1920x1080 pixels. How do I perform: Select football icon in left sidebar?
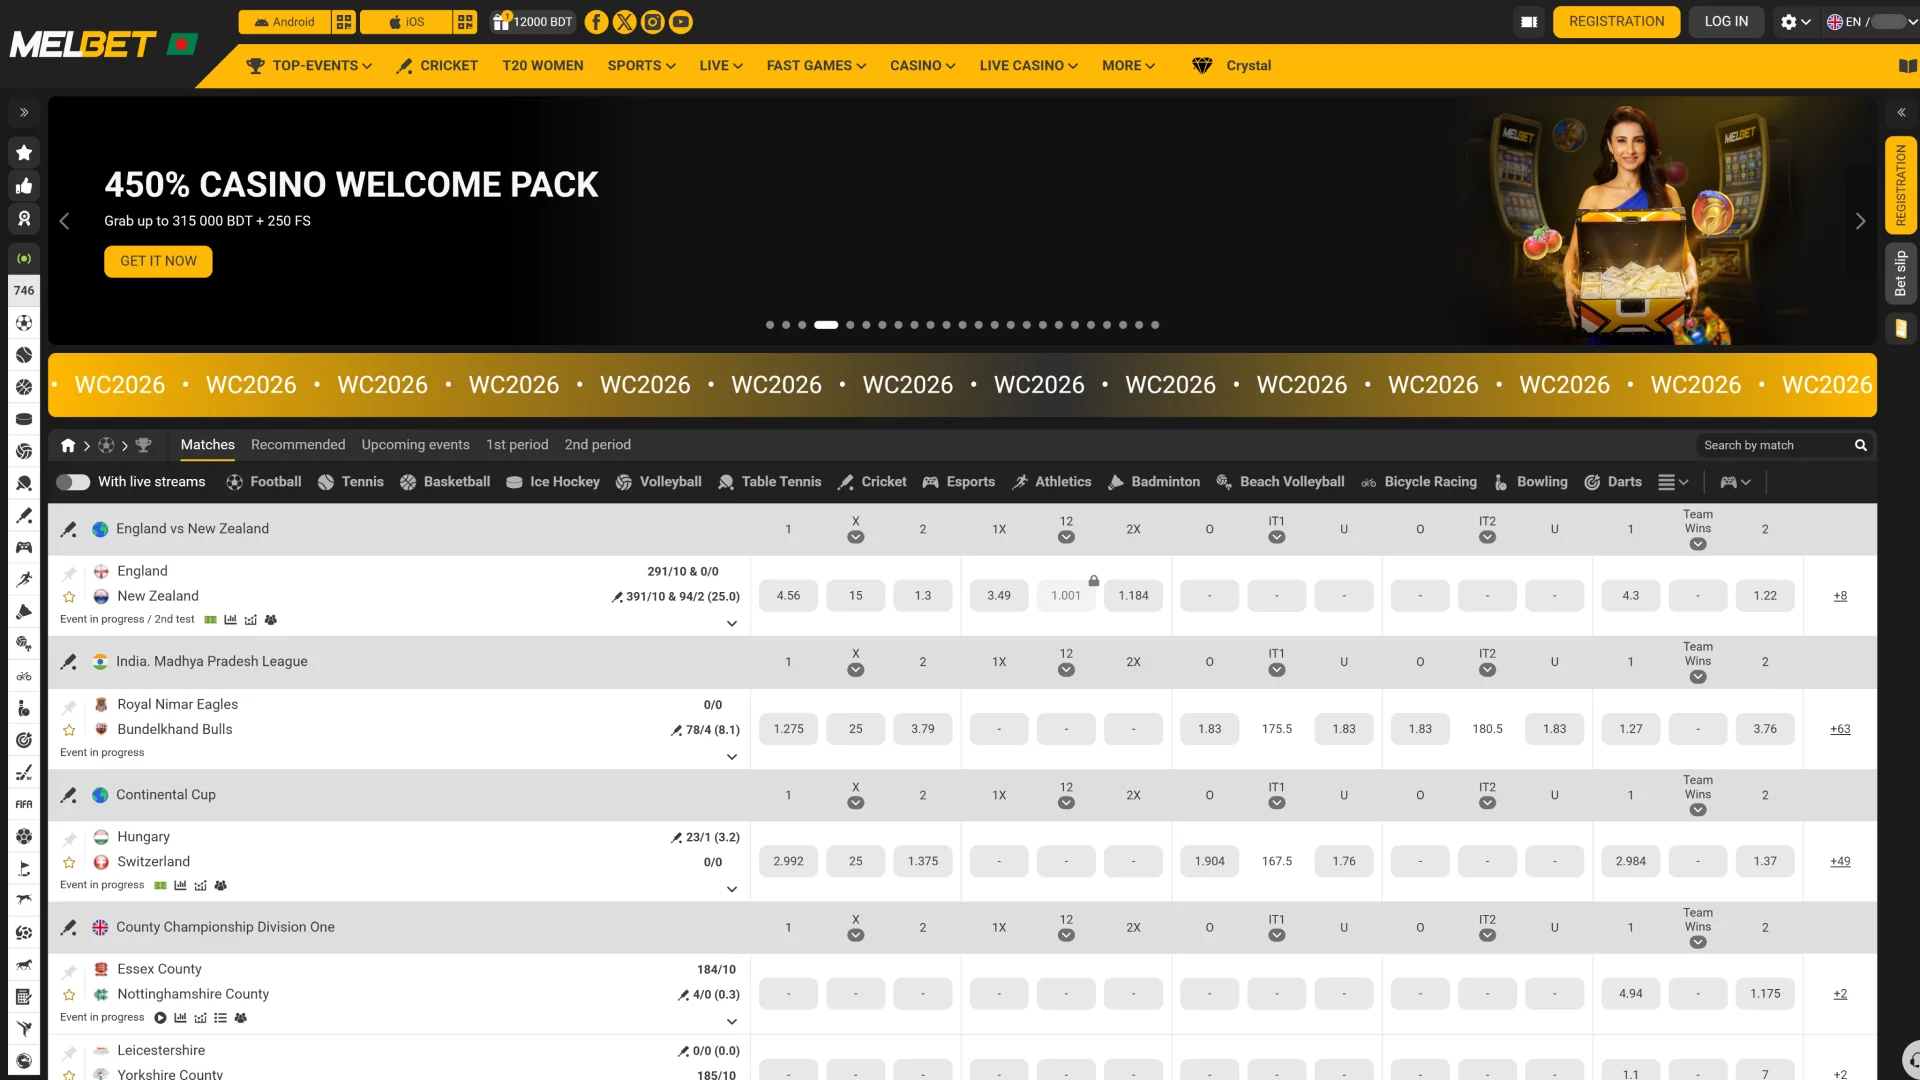pos(24,323)
